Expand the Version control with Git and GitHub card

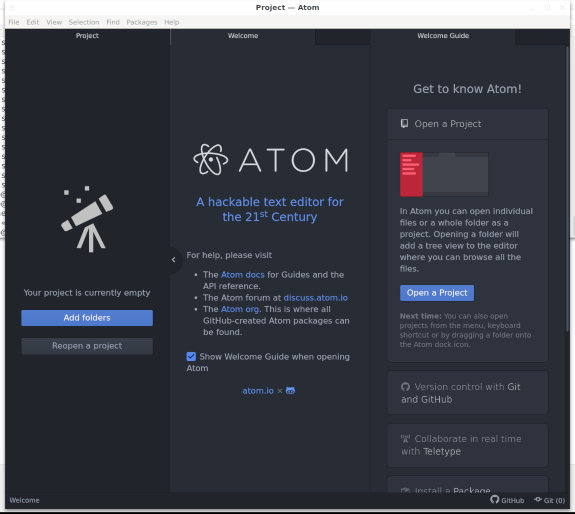tap(468, 393)
